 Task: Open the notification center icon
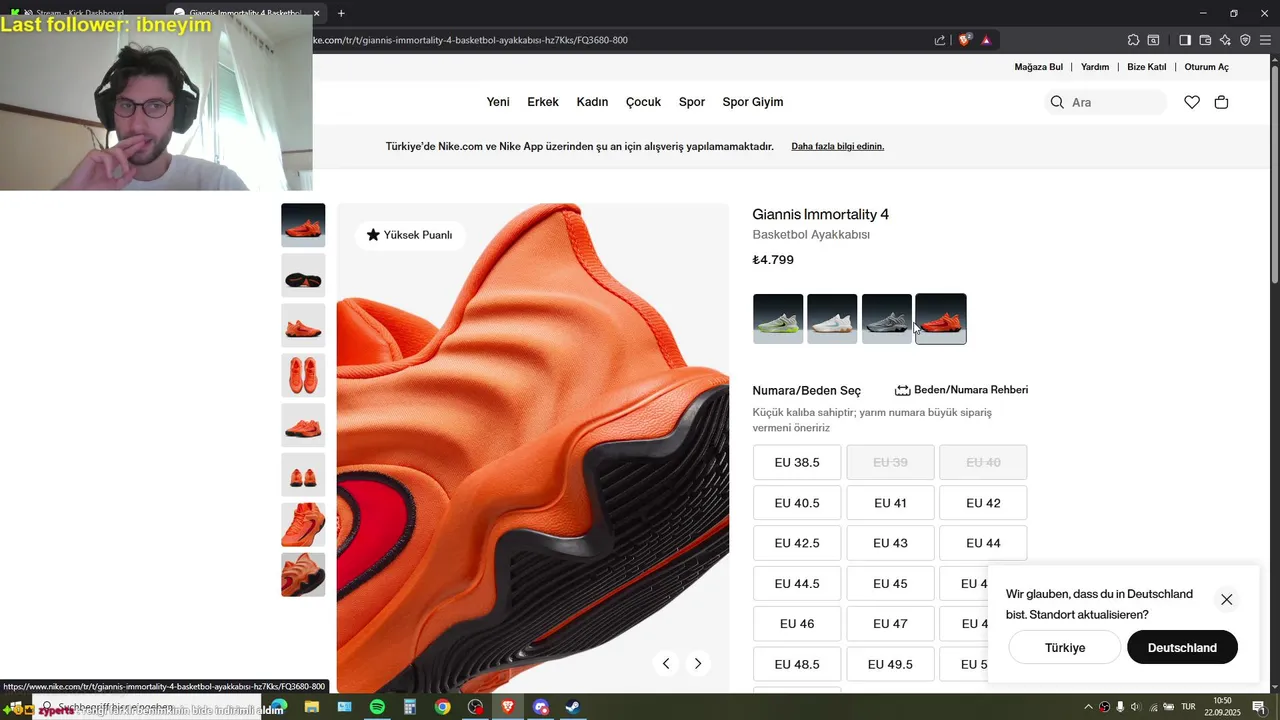point(1259,707)
